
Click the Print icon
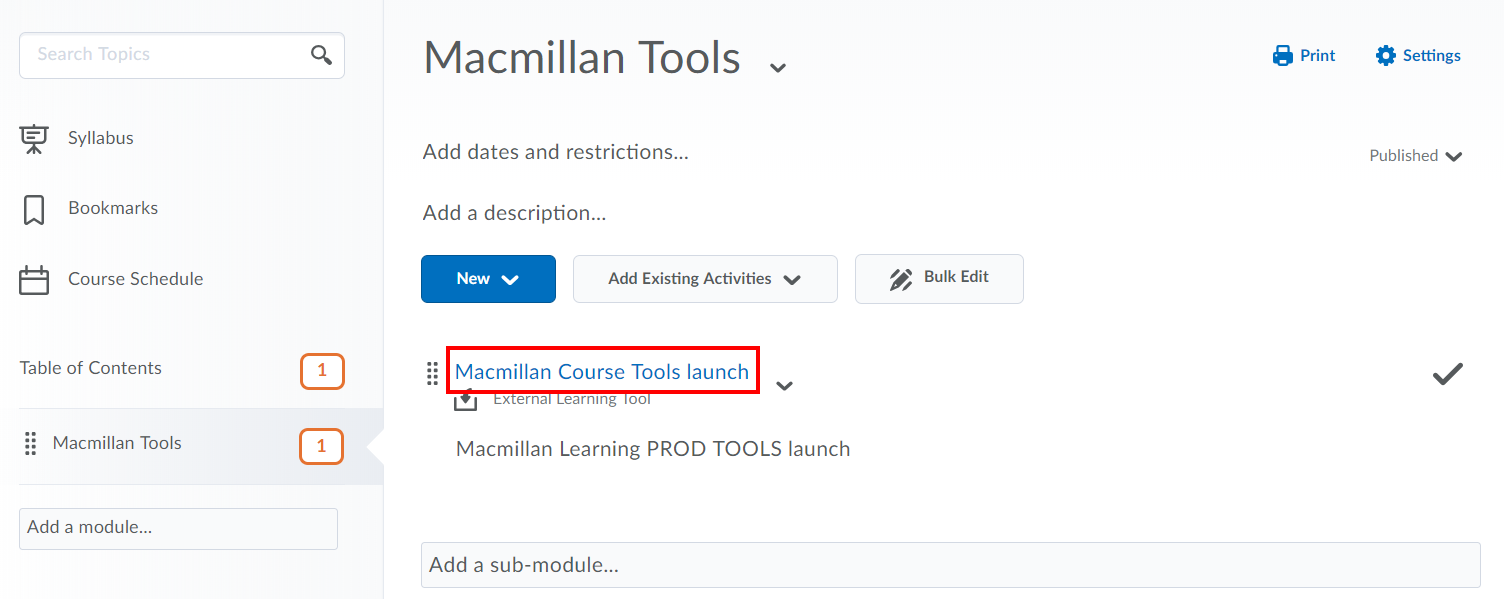pyautogui.click(x=1281, y=55)
